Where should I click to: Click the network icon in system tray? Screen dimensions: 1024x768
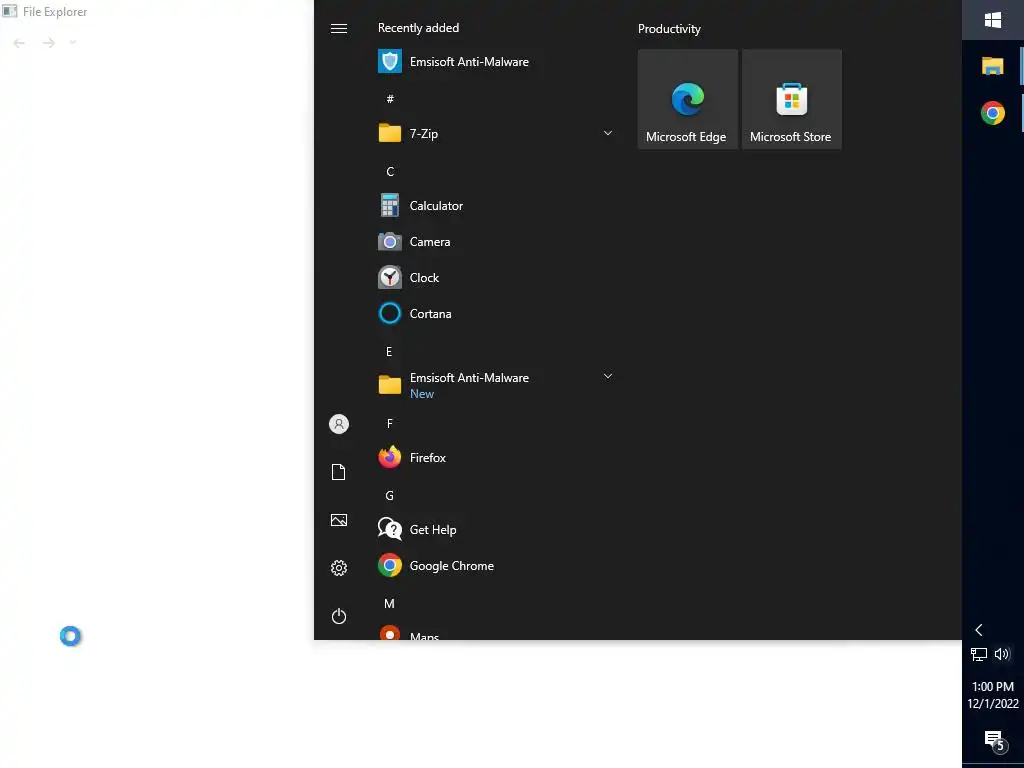click(x=978, y=654)
